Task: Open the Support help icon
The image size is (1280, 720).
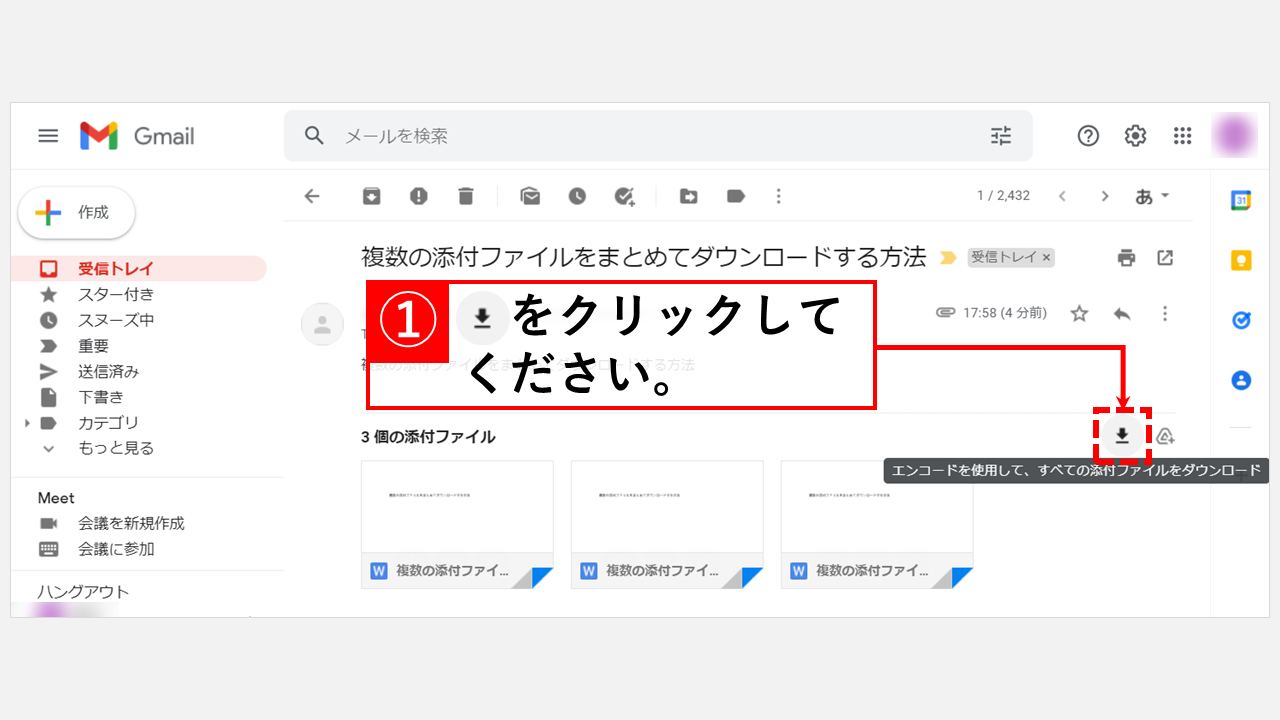Action: point(1088,136)
